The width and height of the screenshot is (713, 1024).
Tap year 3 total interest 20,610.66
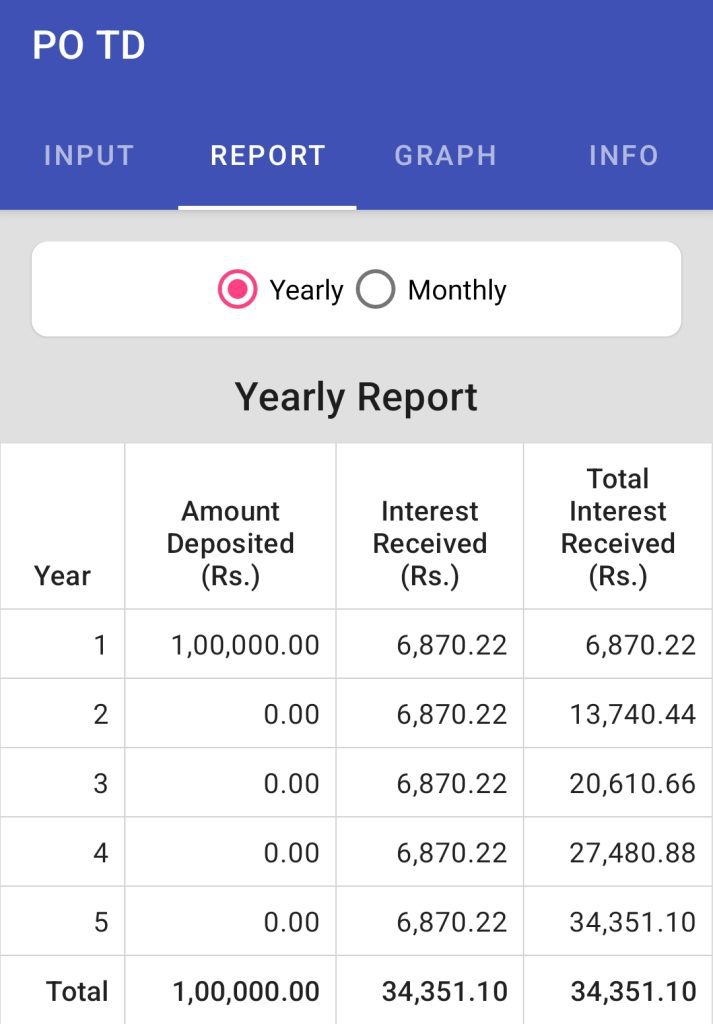[x=632, y=783]
